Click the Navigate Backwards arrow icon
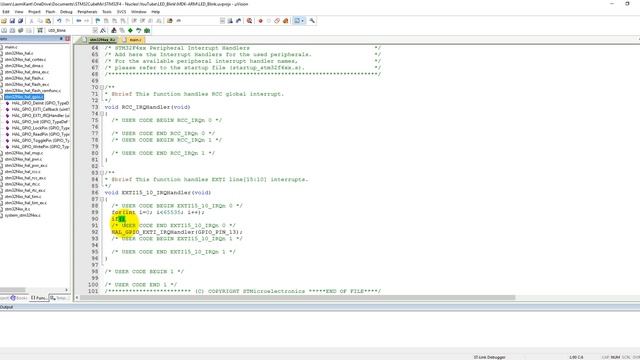Image resolution: width=640 pixels, height=360 pixels. (x=79, y=21)
